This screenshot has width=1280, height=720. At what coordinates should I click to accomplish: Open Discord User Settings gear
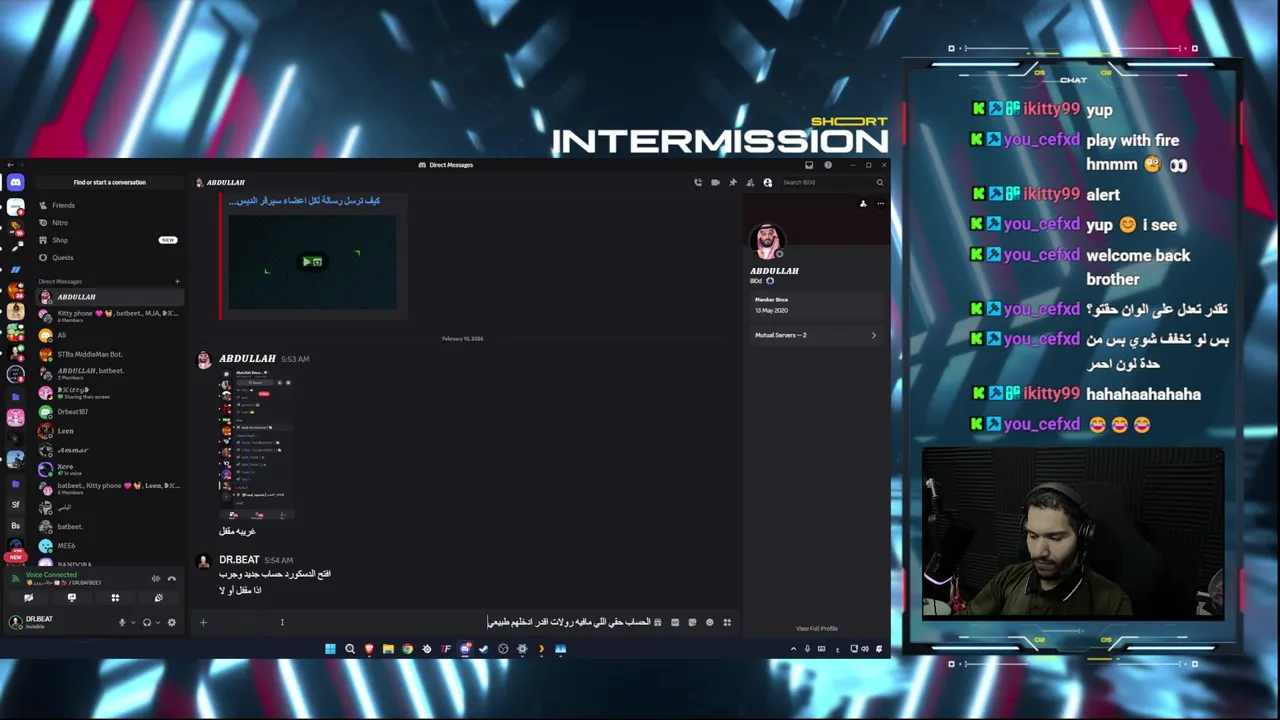(171, 622)
